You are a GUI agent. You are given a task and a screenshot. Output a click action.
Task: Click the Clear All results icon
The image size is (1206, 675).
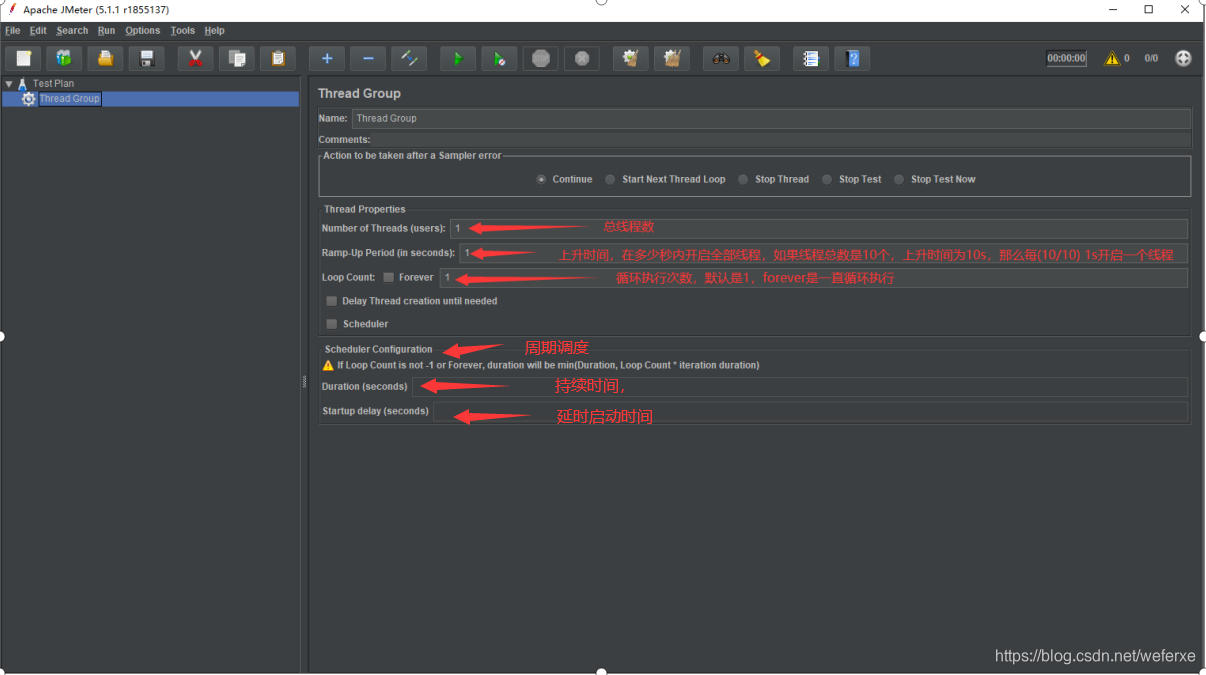(x=672, y=58)
